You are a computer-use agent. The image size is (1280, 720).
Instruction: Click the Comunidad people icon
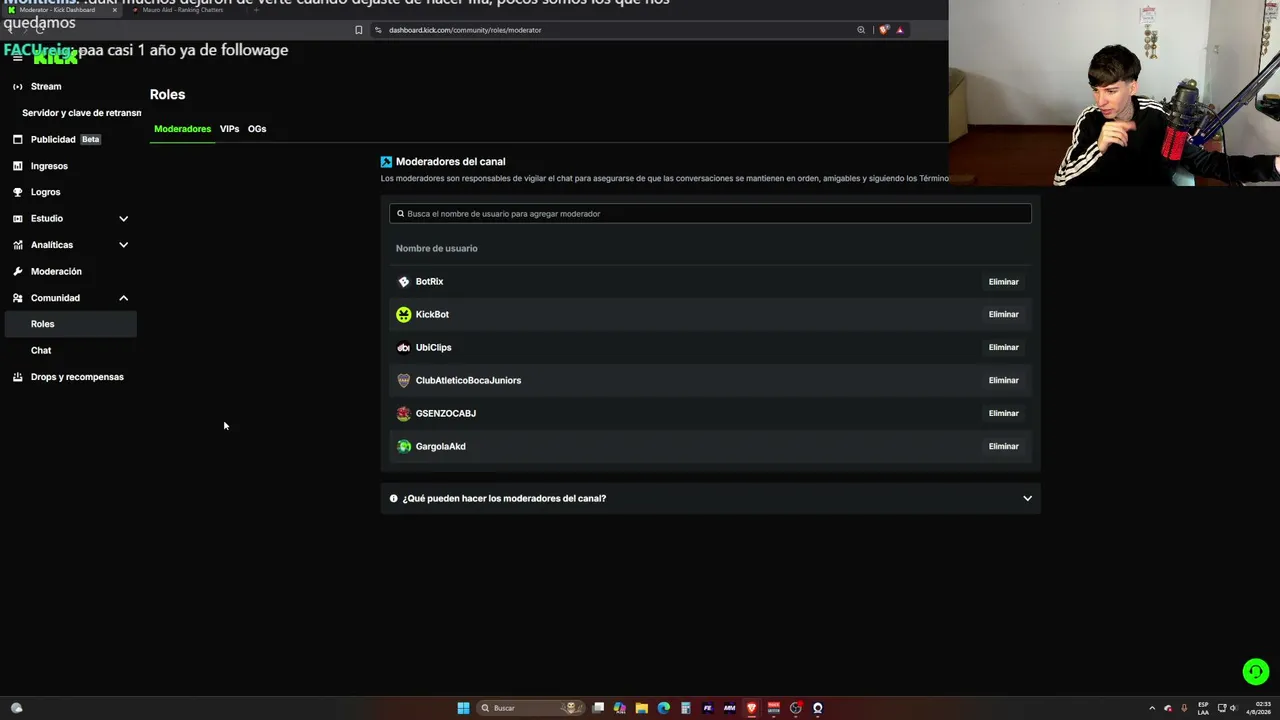pos(18,298)
